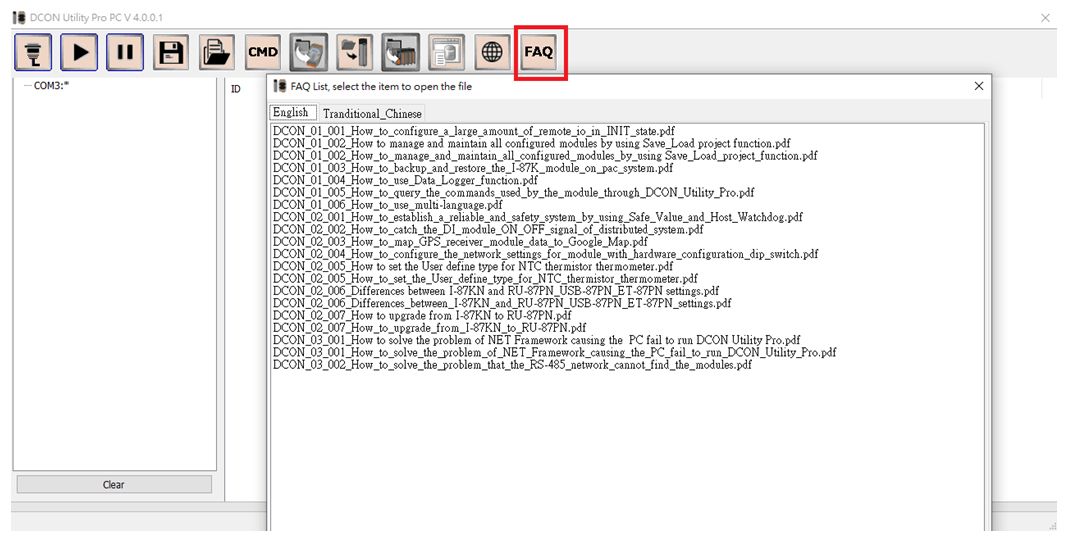Click the COM port connection icon

click(x=33, y=52)
